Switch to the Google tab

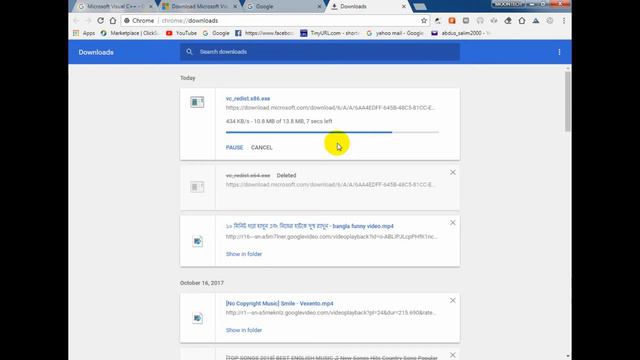coord(284,7)
